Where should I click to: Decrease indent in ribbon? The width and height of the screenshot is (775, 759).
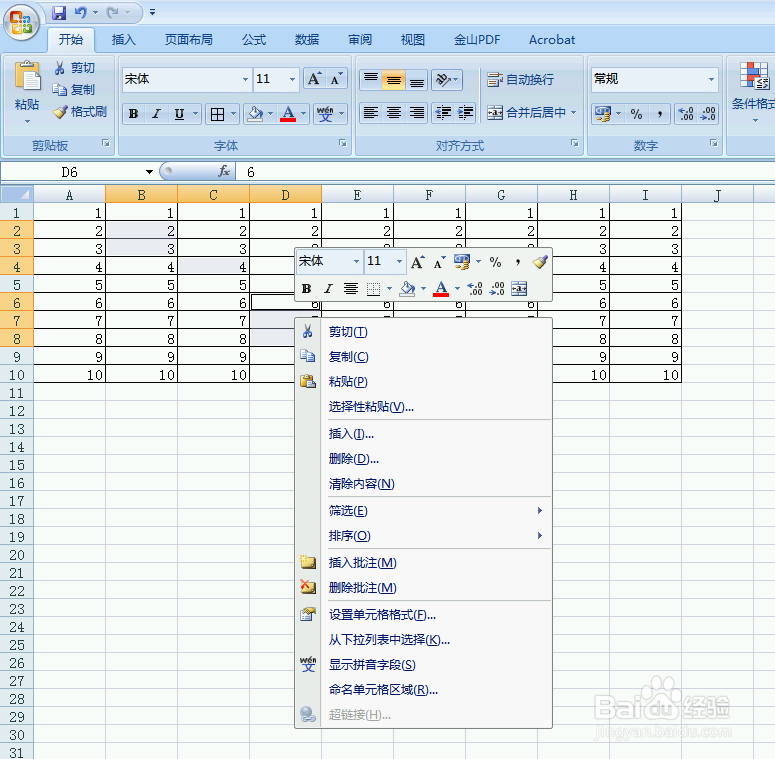click(443, 113)
